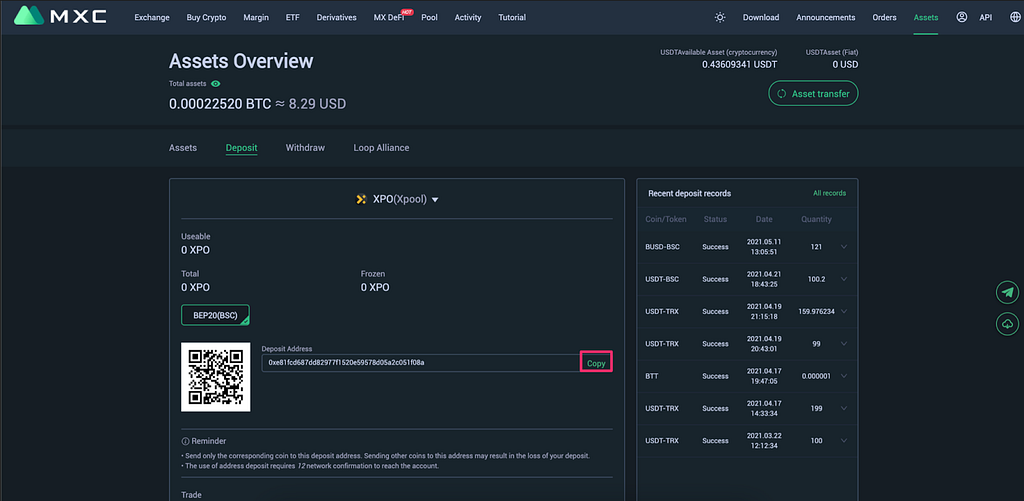
Task: Click the 0.00022520 BTC total value
Action: click(219, 103)
